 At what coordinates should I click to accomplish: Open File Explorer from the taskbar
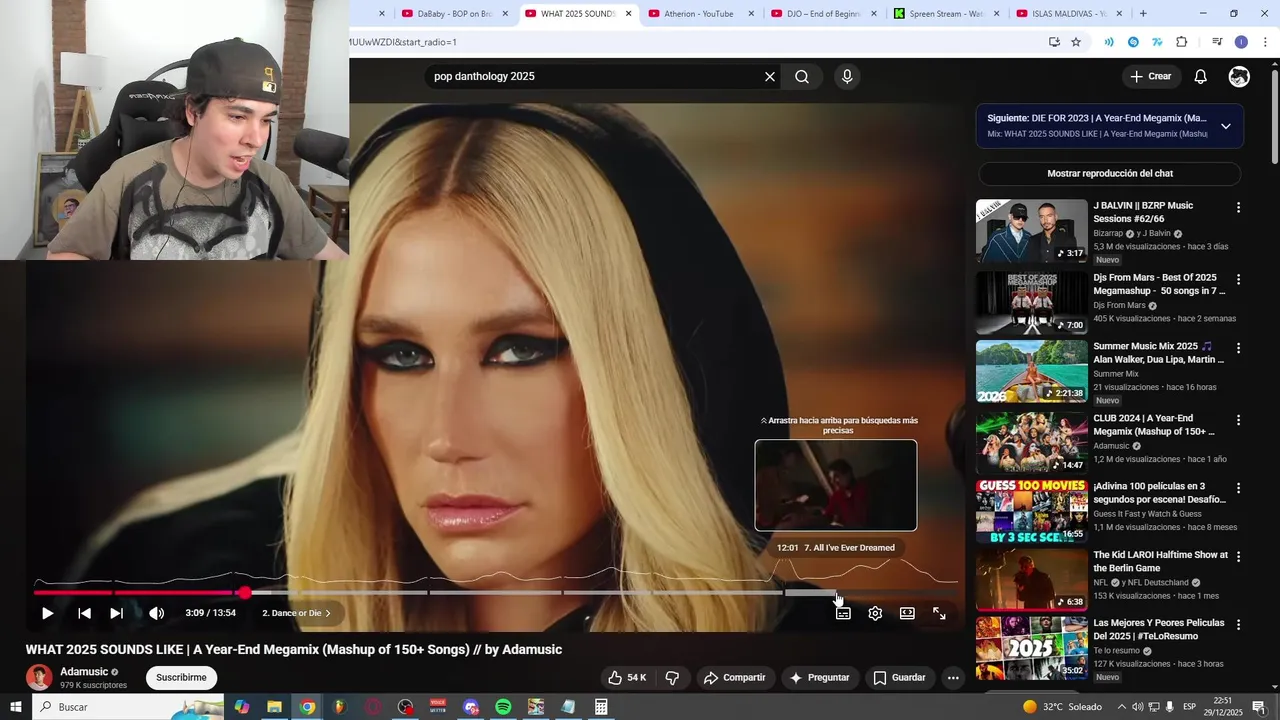[274, 707]
